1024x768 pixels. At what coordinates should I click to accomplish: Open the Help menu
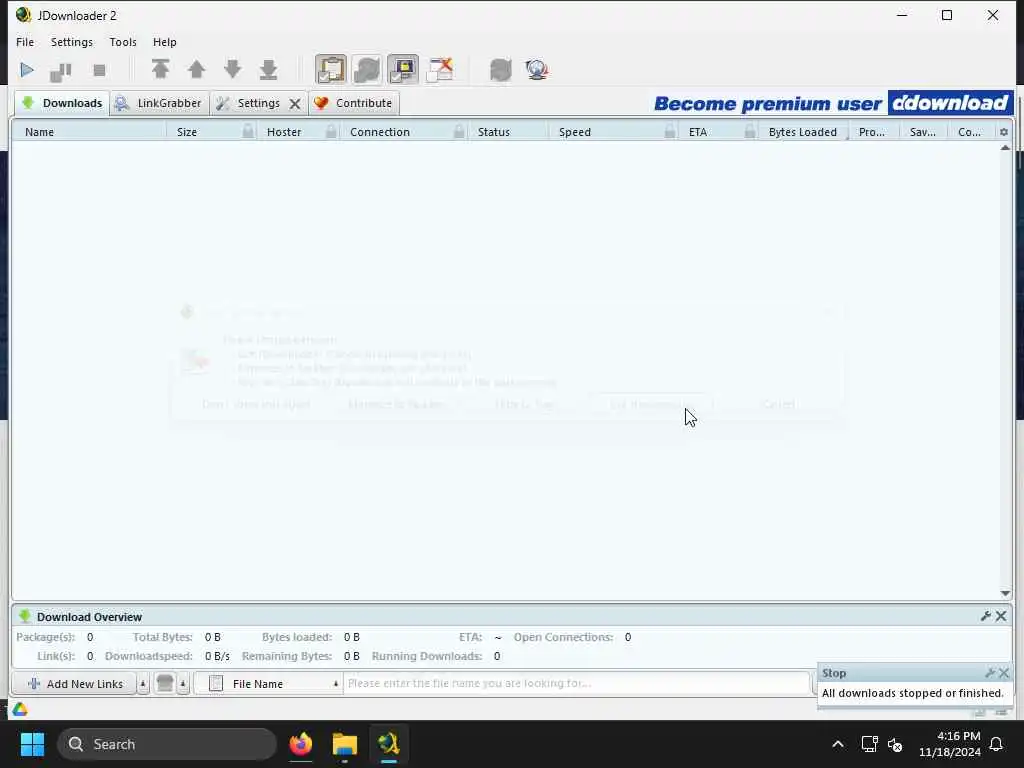(165, 42)
